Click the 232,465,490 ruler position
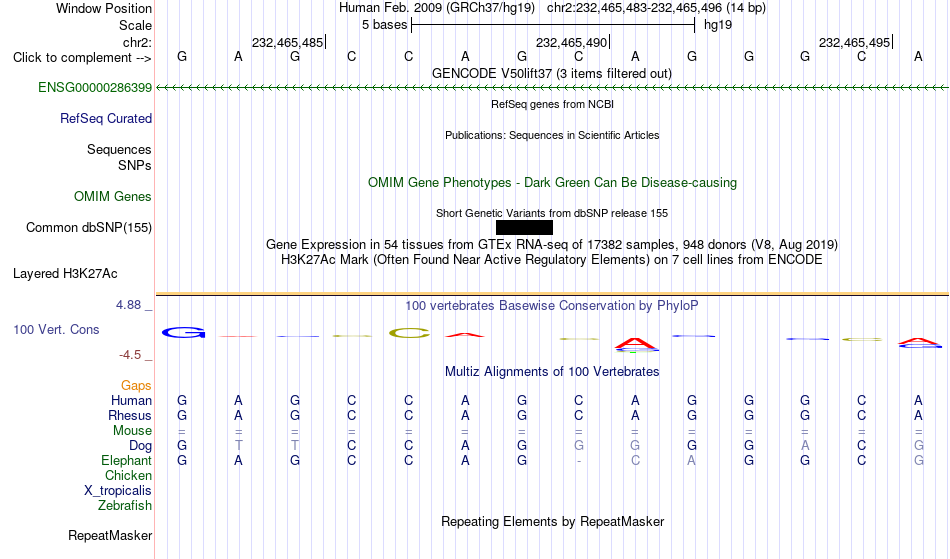Image resolution: width=950 pixels, height=559 pixels. click(x=571, y=42)
